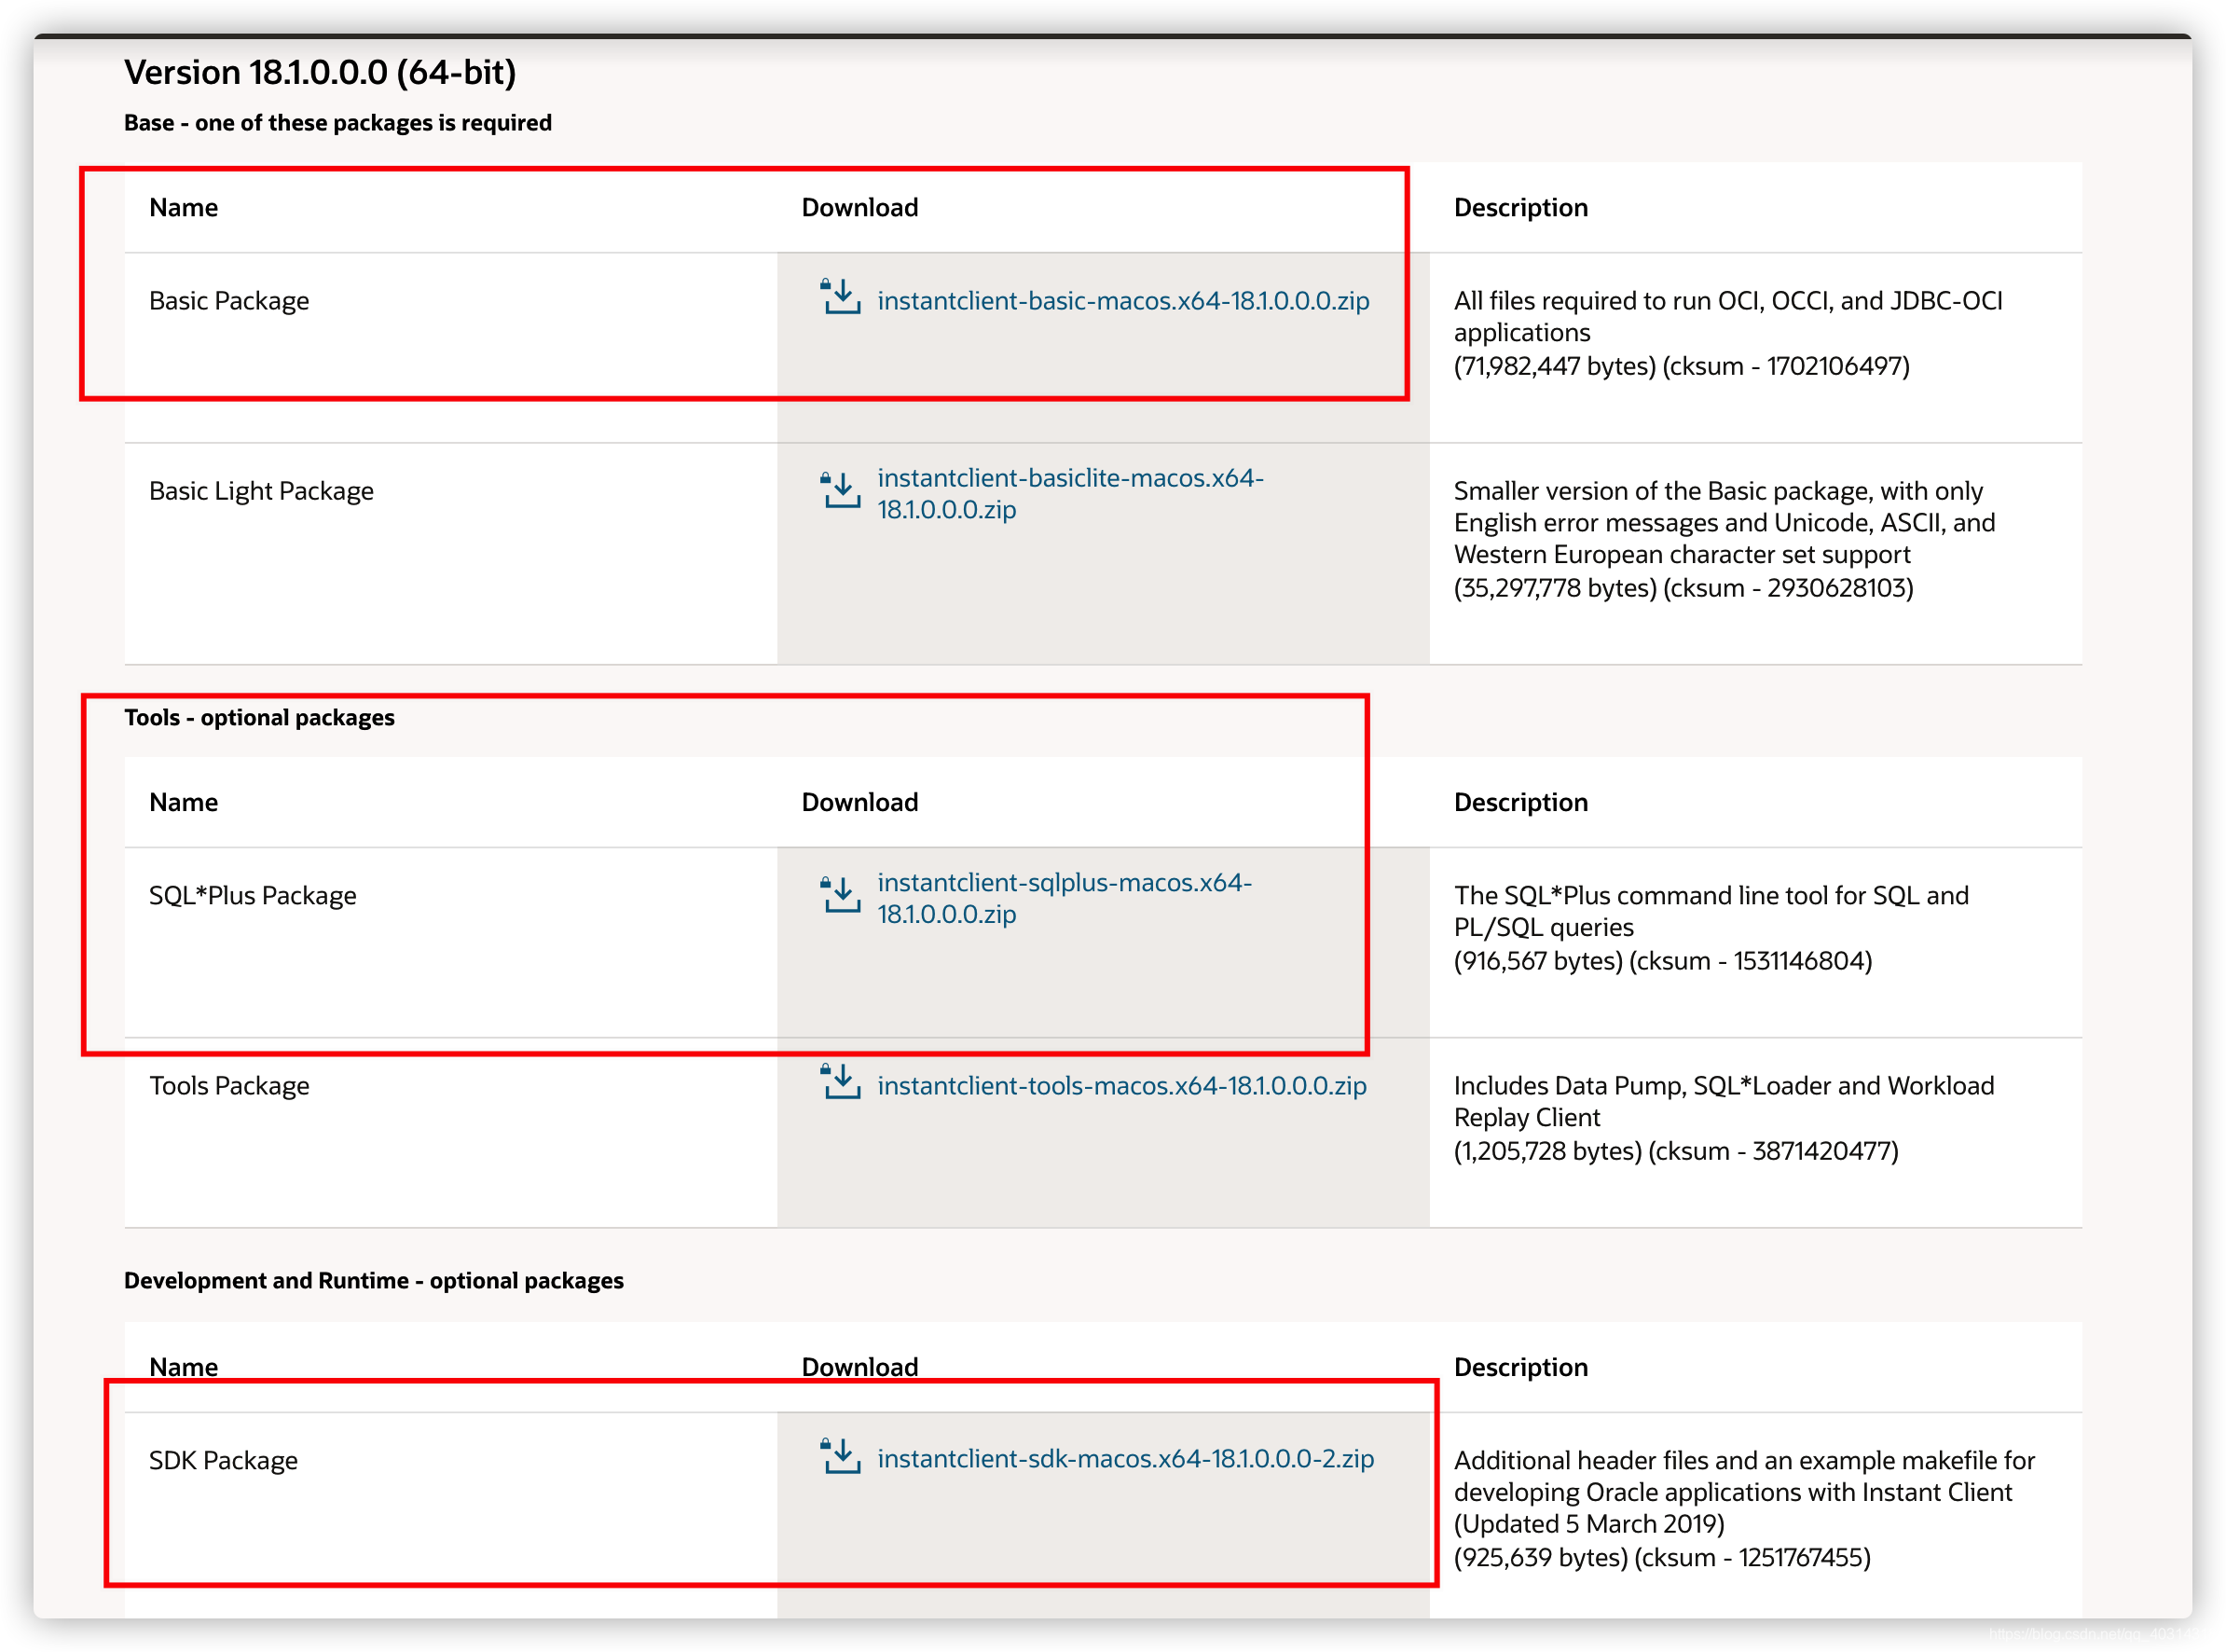Click the download icon beside instantclient-sdk zip
2226x1652 pixels.
840,1456
